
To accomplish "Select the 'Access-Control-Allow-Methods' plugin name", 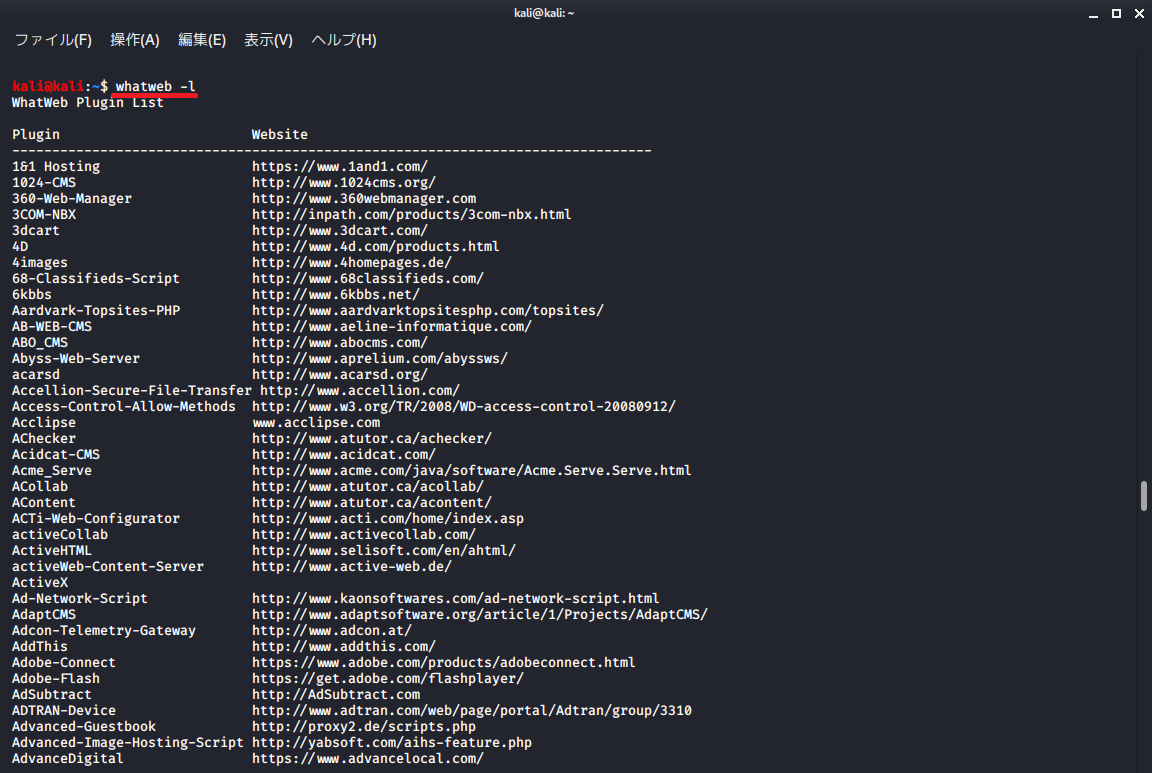I will [123, 406].
